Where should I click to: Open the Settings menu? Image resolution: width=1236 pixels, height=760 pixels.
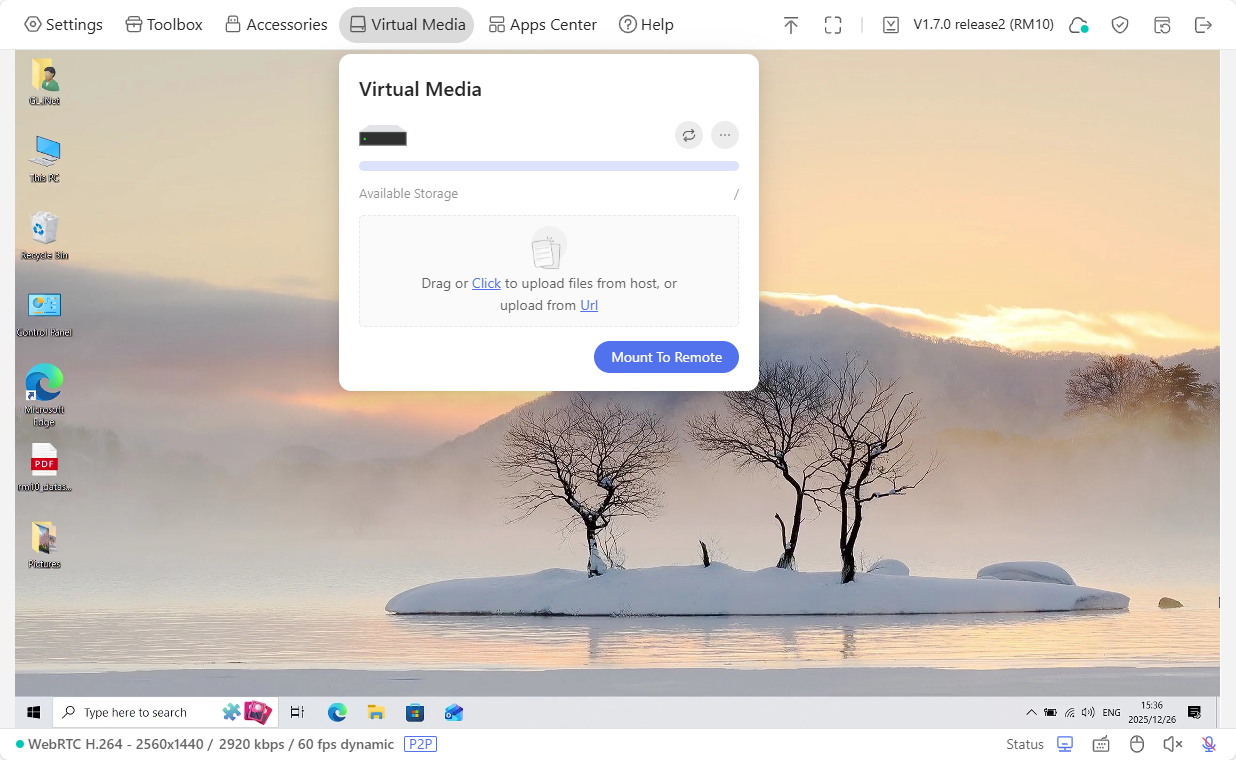click(x=63, y=24)
